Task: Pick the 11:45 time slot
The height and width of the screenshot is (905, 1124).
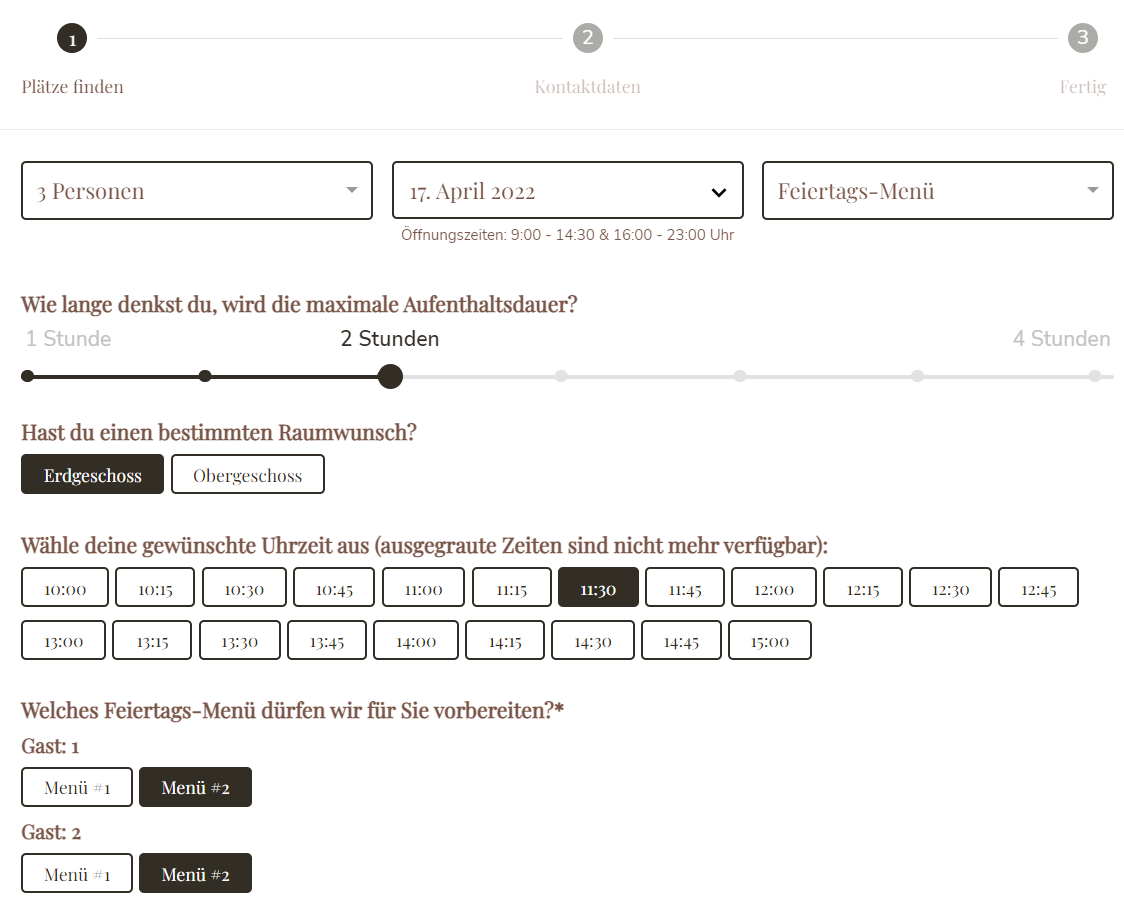Action: (685, 588)
